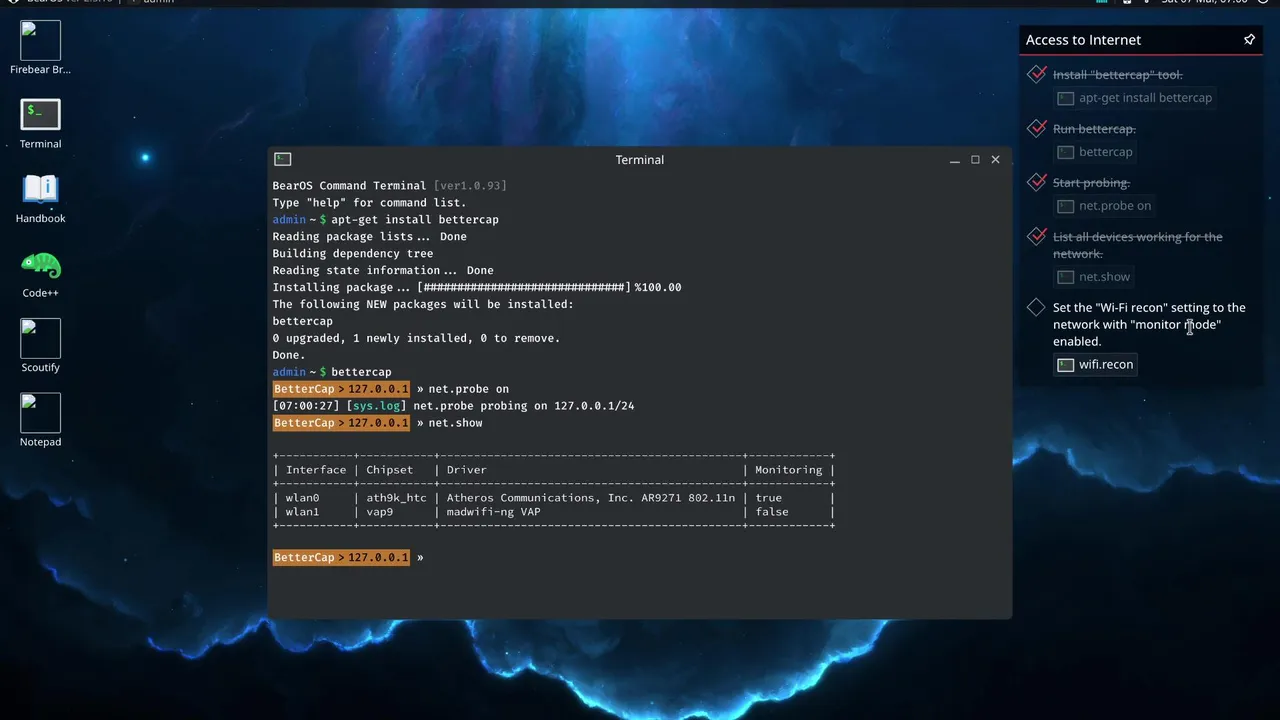The image size is (1280, 720).
Task: Click the Terminal window title bar icon
Action: [x=283, y=159]
